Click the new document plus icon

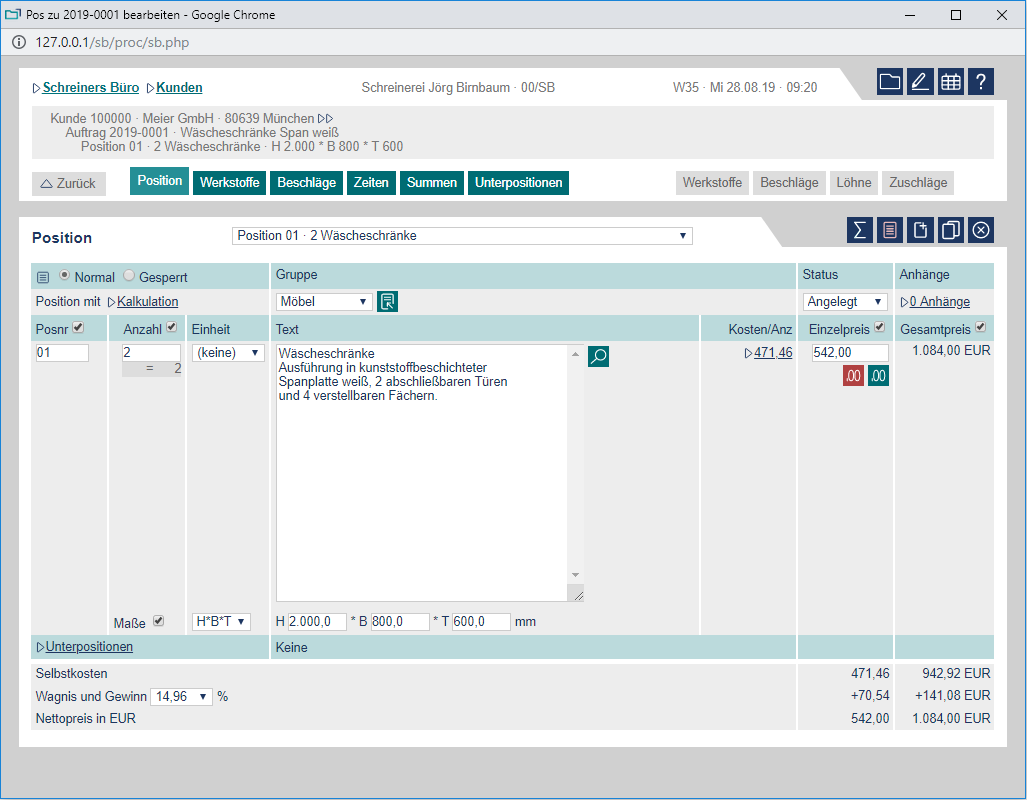coord(920,230)
